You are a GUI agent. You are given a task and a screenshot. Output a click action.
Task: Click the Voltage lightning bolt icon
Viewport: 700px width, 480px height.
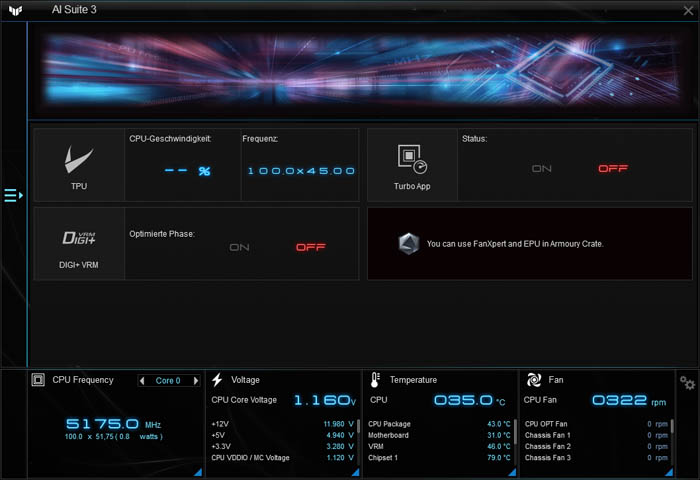tap(217, 380)
